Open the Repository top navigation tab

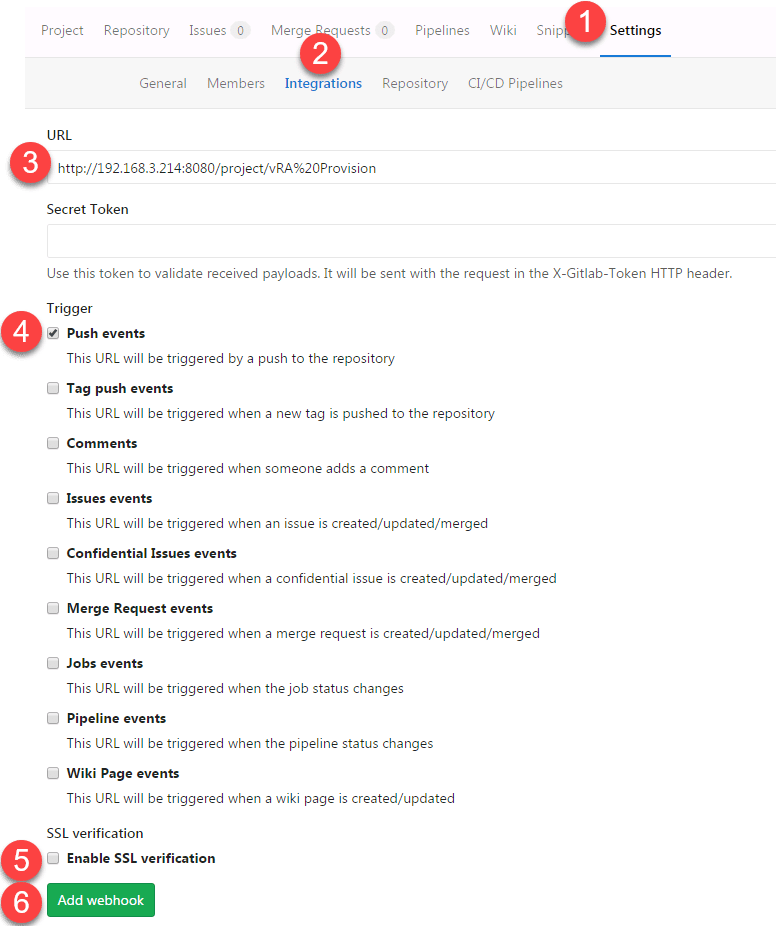136,30
